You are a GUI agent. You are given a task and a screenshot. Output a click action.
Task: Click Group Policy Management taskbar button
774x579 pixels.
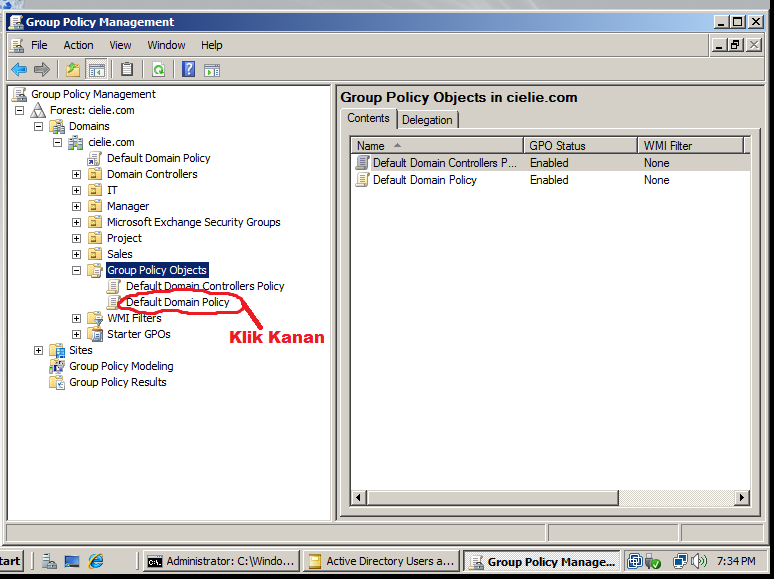pos(542,562)
